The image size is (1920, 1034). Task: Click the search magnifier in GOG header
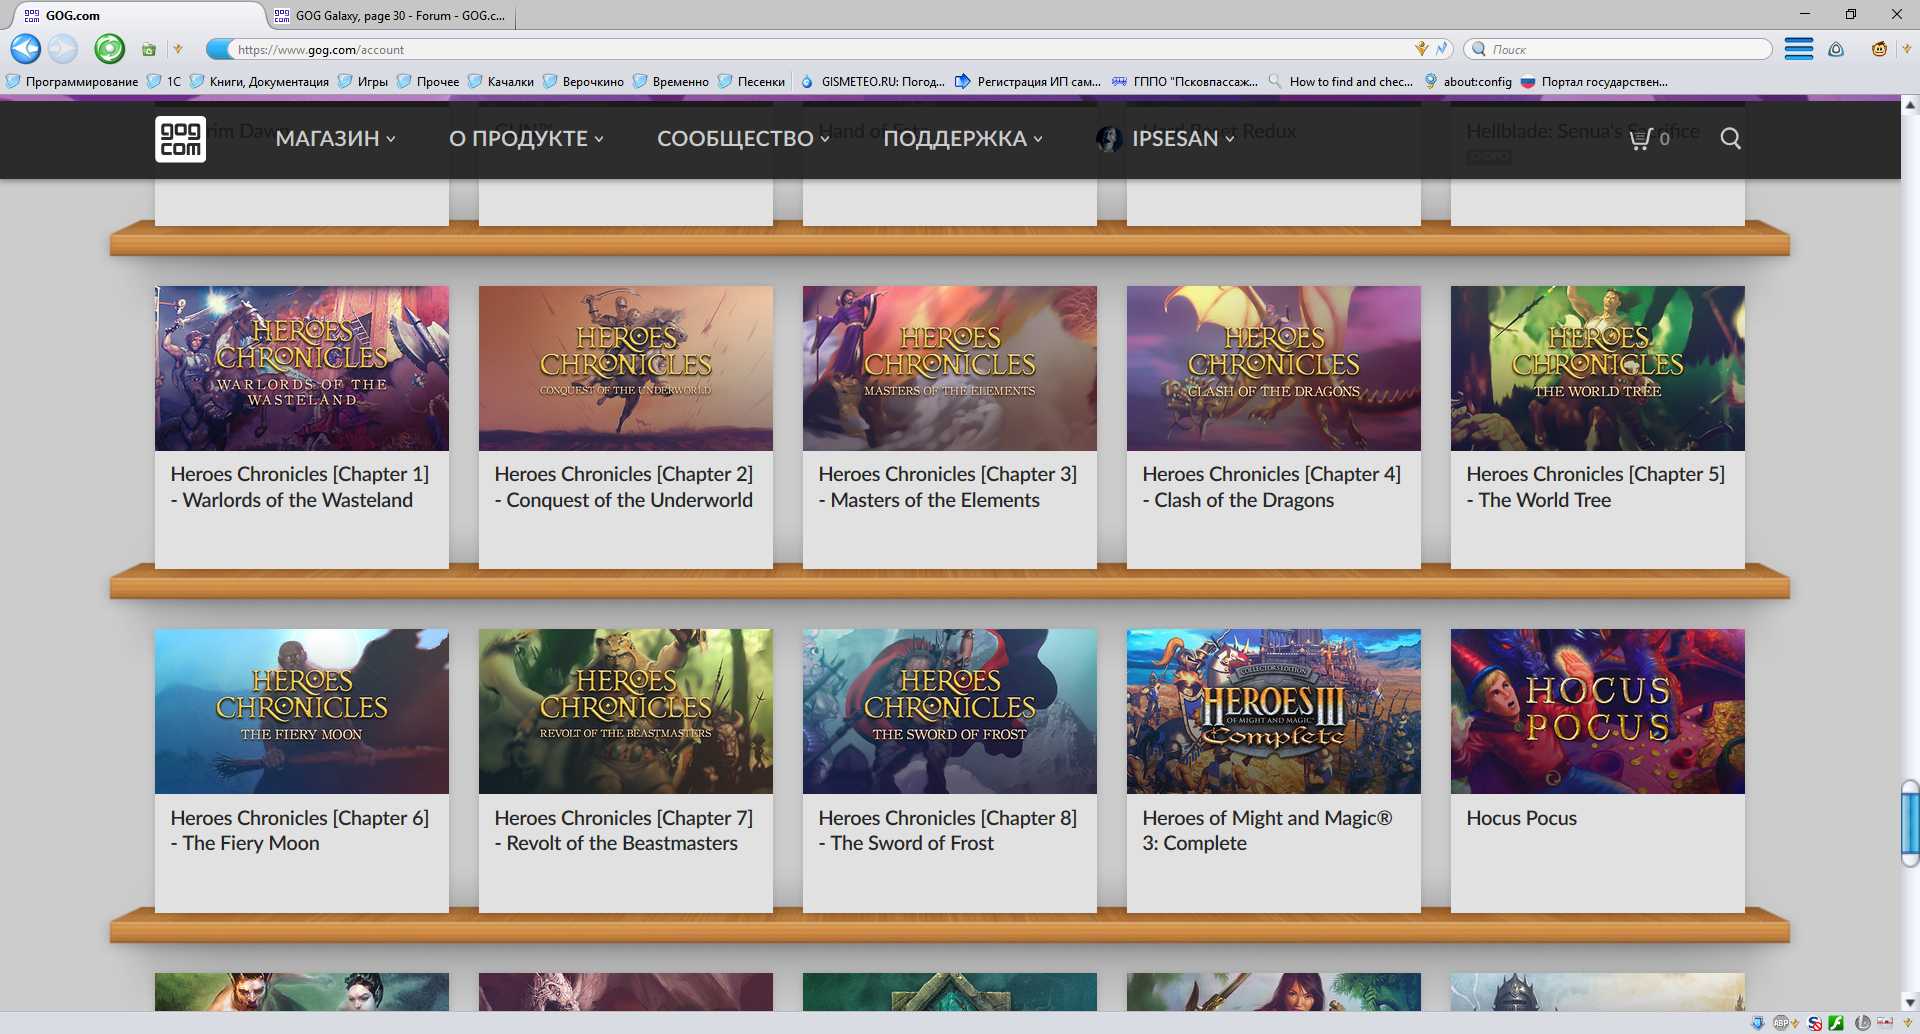pos(1730,139)
